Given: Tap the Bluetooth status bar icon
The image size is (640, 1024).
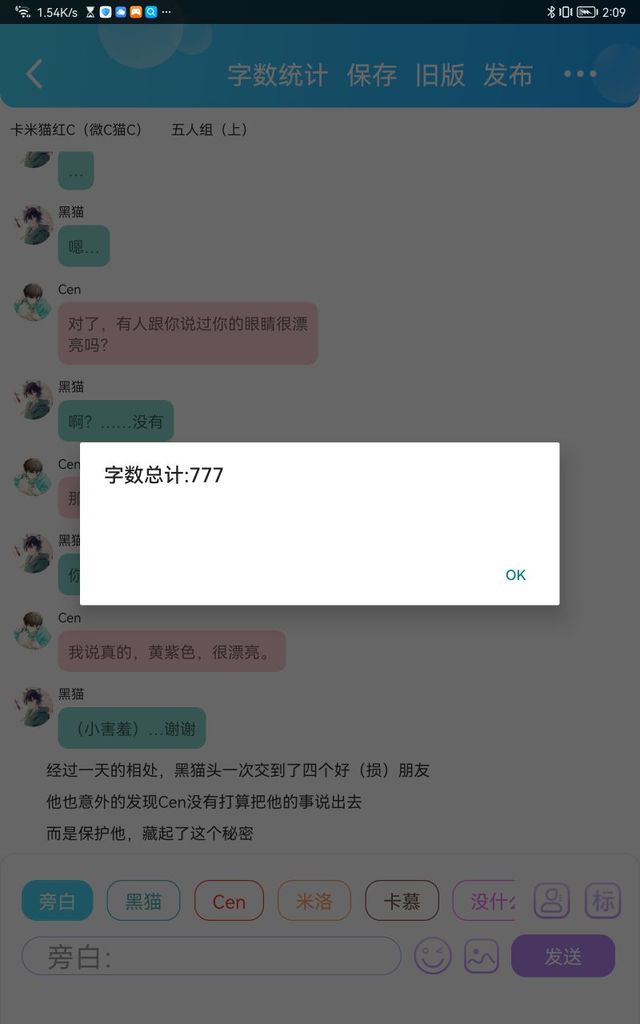Looking at the screenshot, I should tap(551, 12).
